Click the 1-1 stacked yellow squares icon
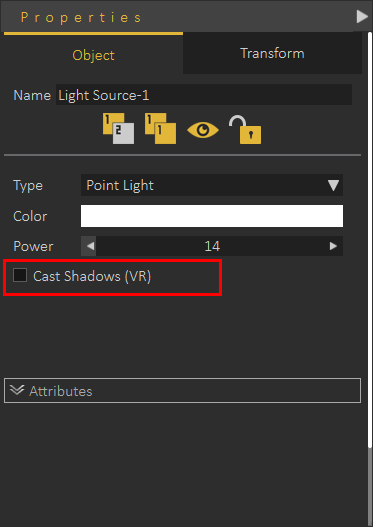 point(160,128)
